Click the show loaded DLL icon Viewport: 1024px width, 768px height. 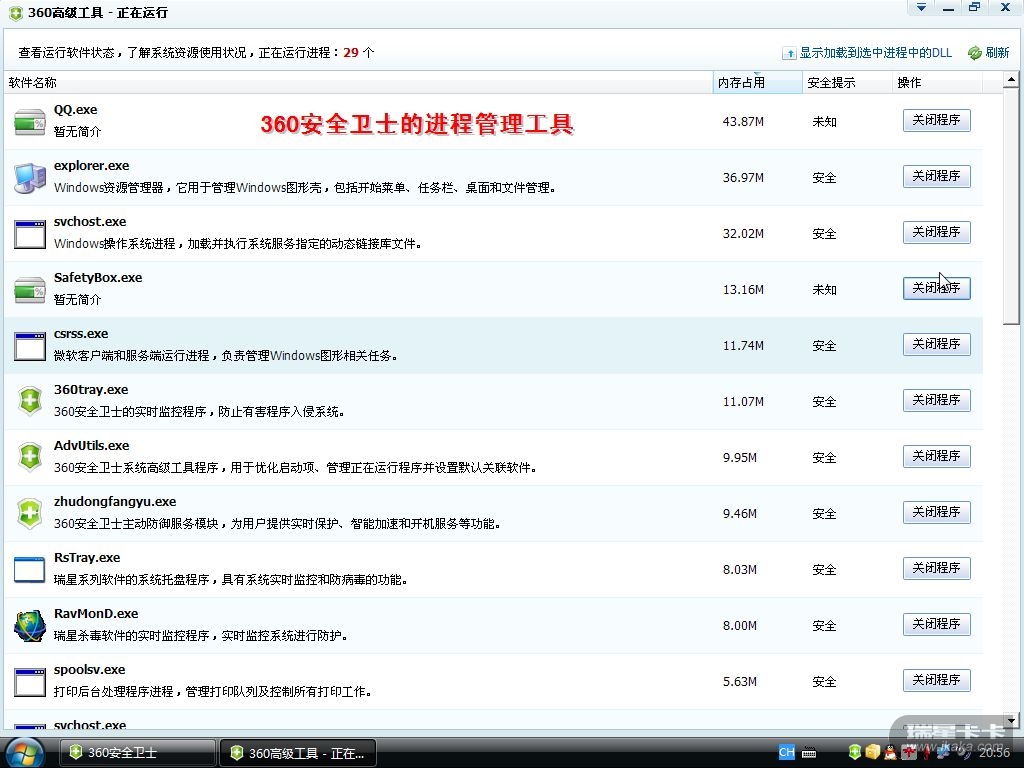tap(789, 53)
